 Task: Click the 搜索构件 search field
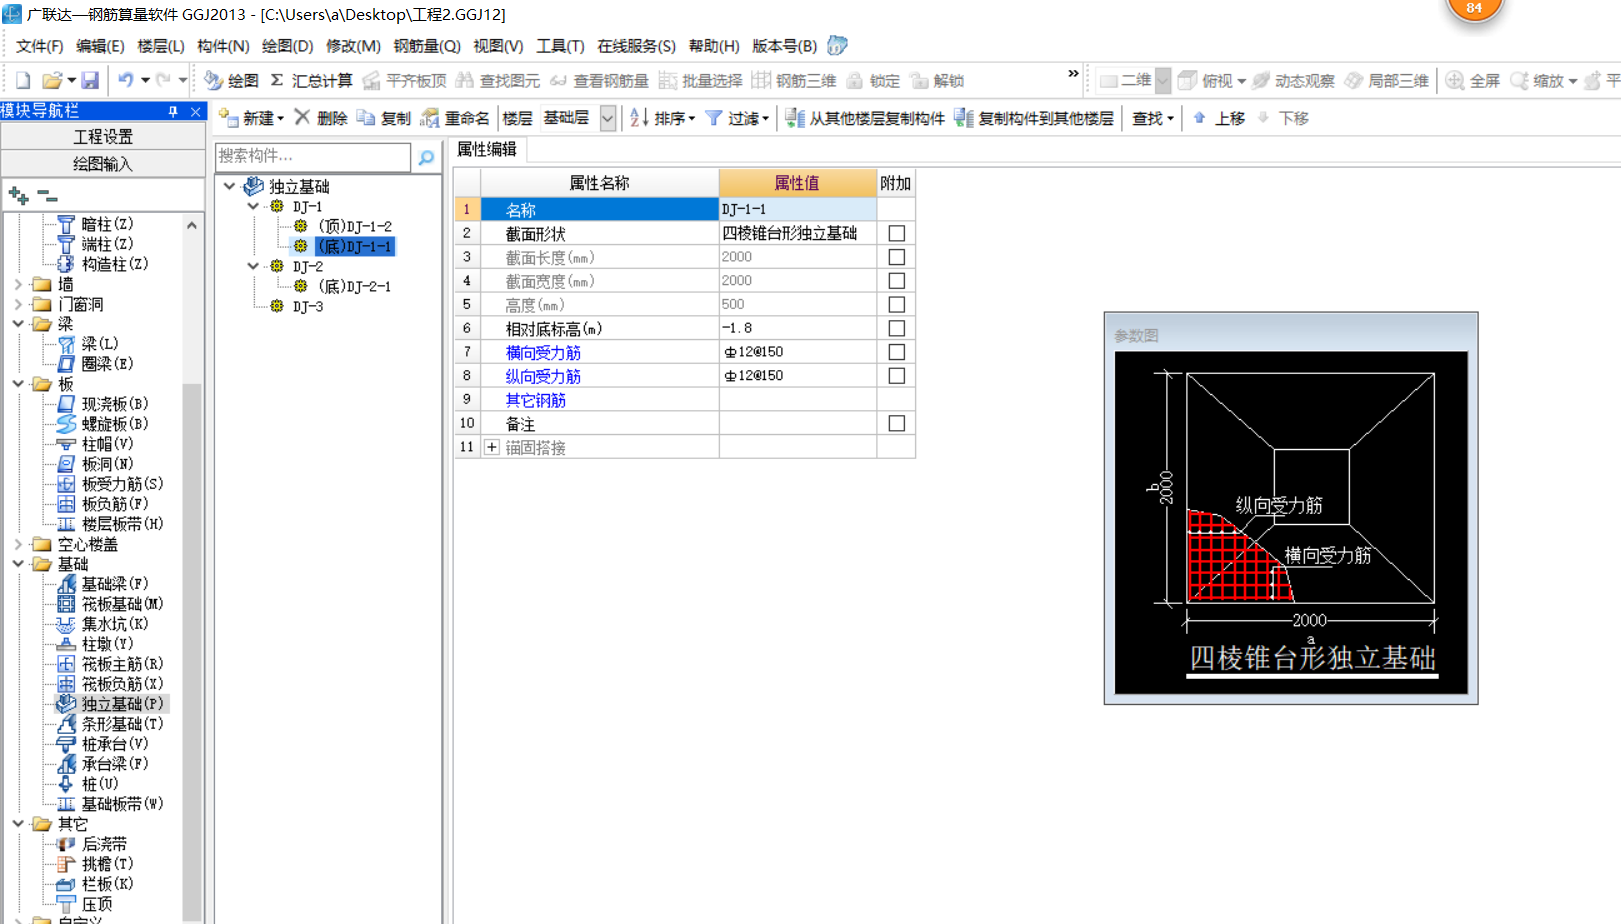[313, 156]
